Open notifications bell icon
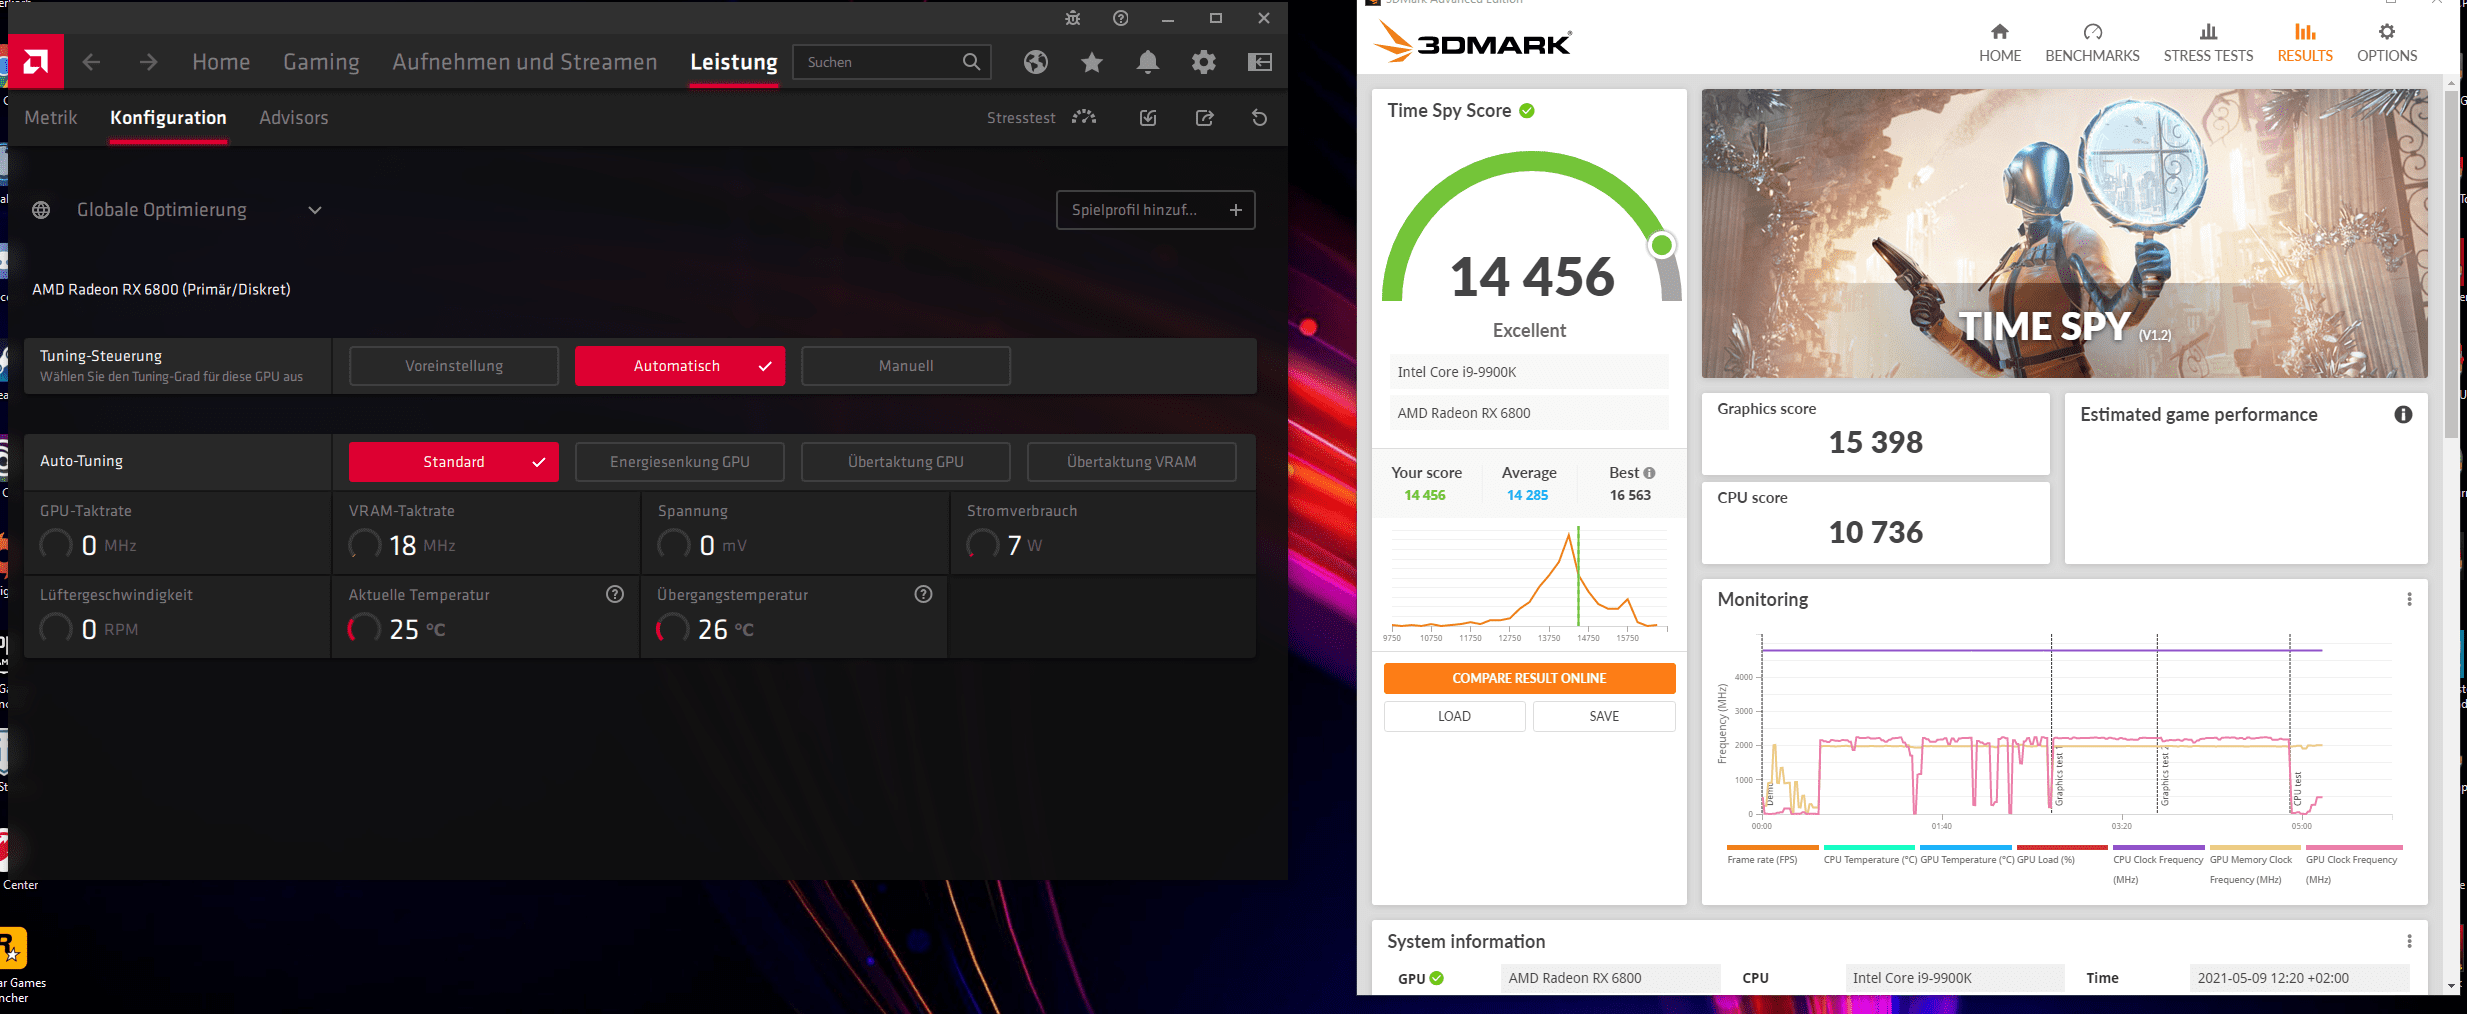 tap(1148, 62)
